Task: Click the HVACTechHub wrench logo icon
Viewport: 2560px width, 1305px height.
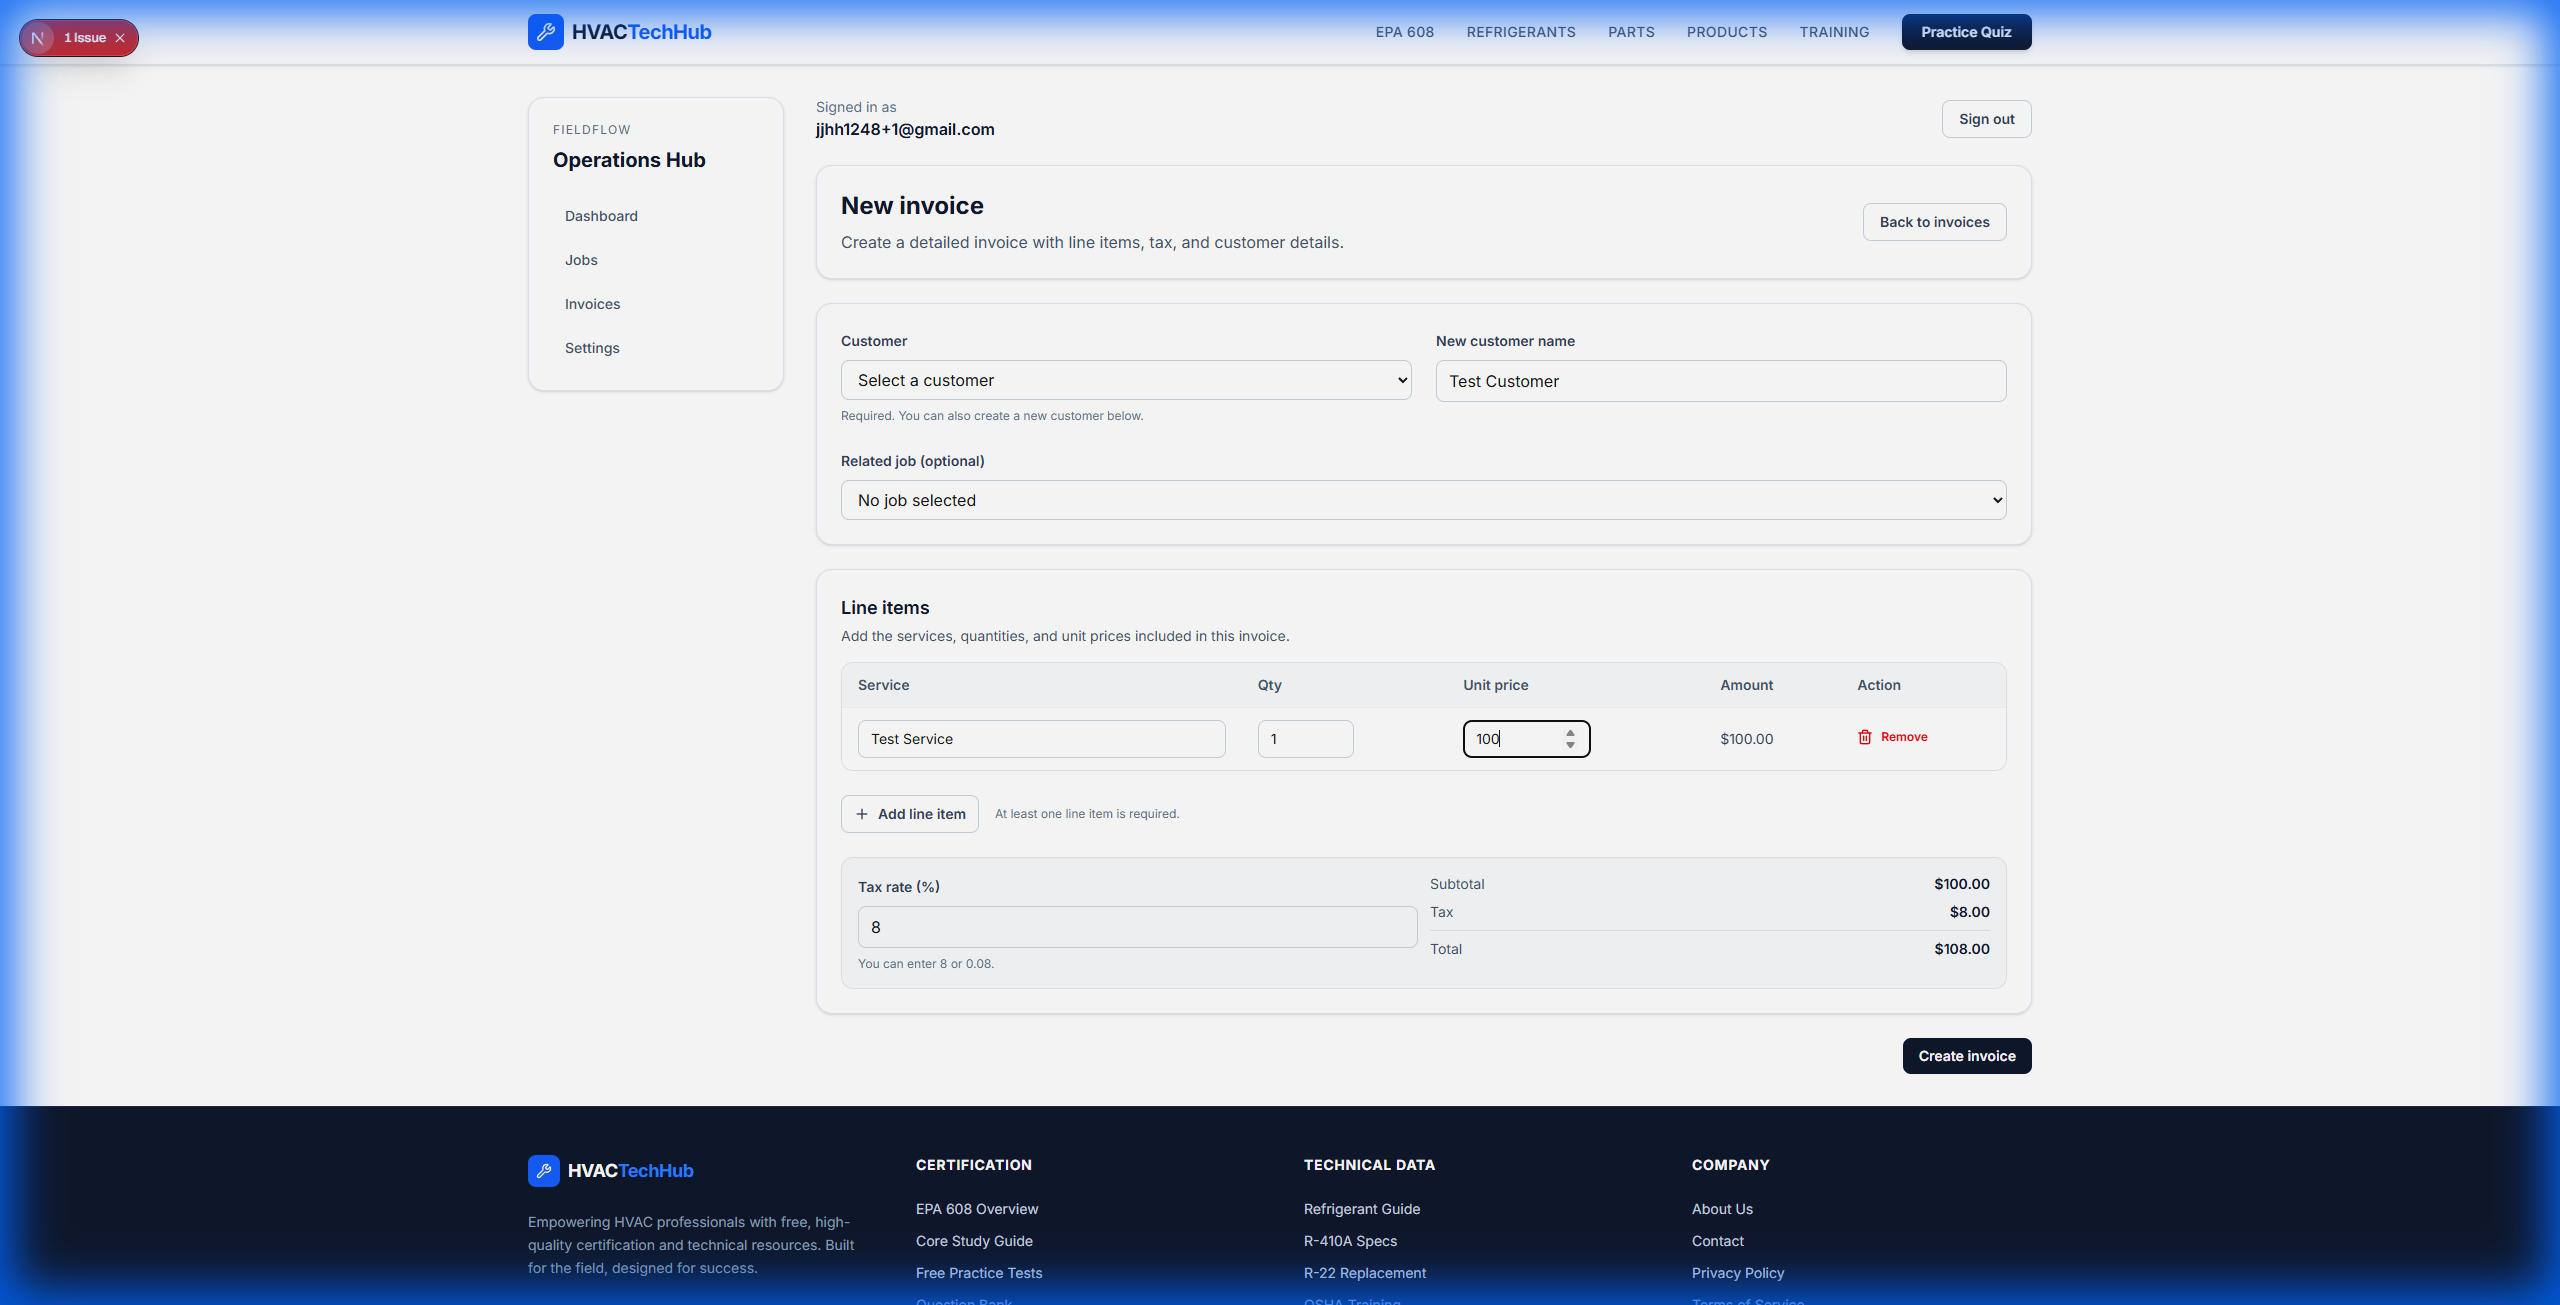Action: (546, 31)
